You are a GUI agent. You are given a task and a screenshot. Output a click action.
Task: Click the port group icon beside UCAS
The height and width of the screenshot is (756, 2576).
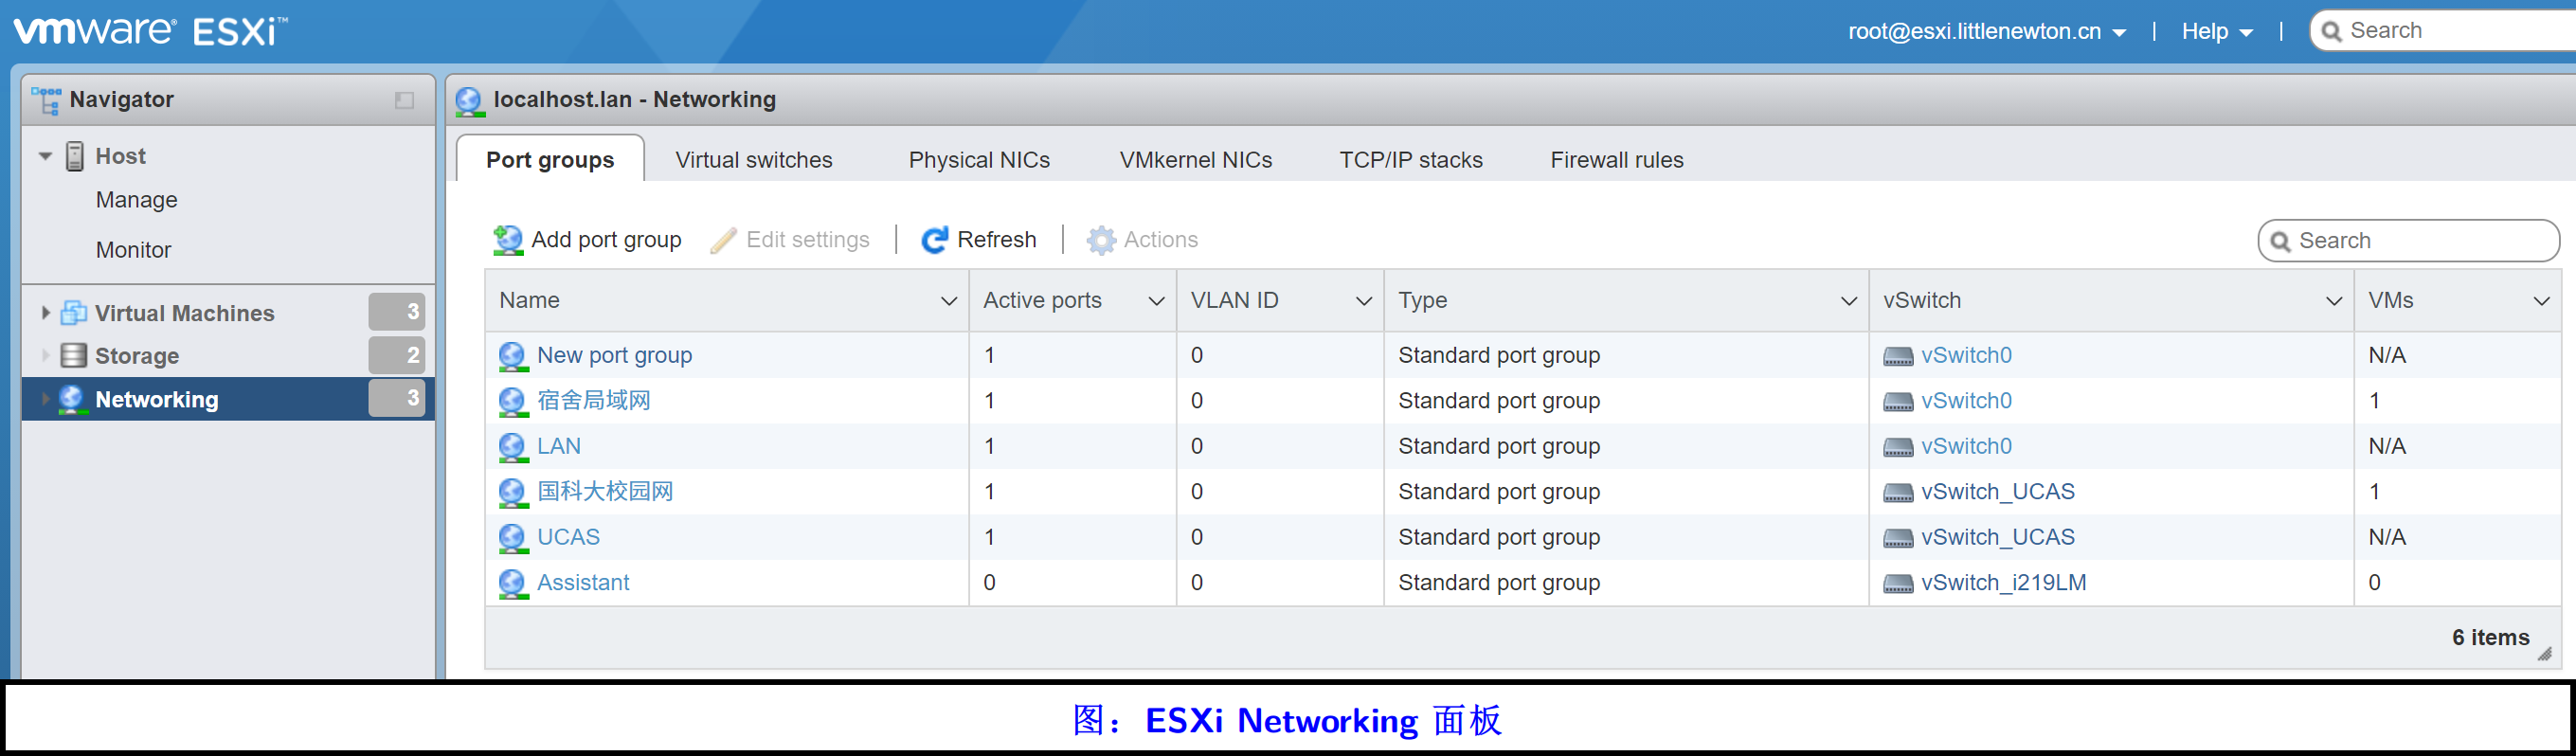[x=513, y=538]
